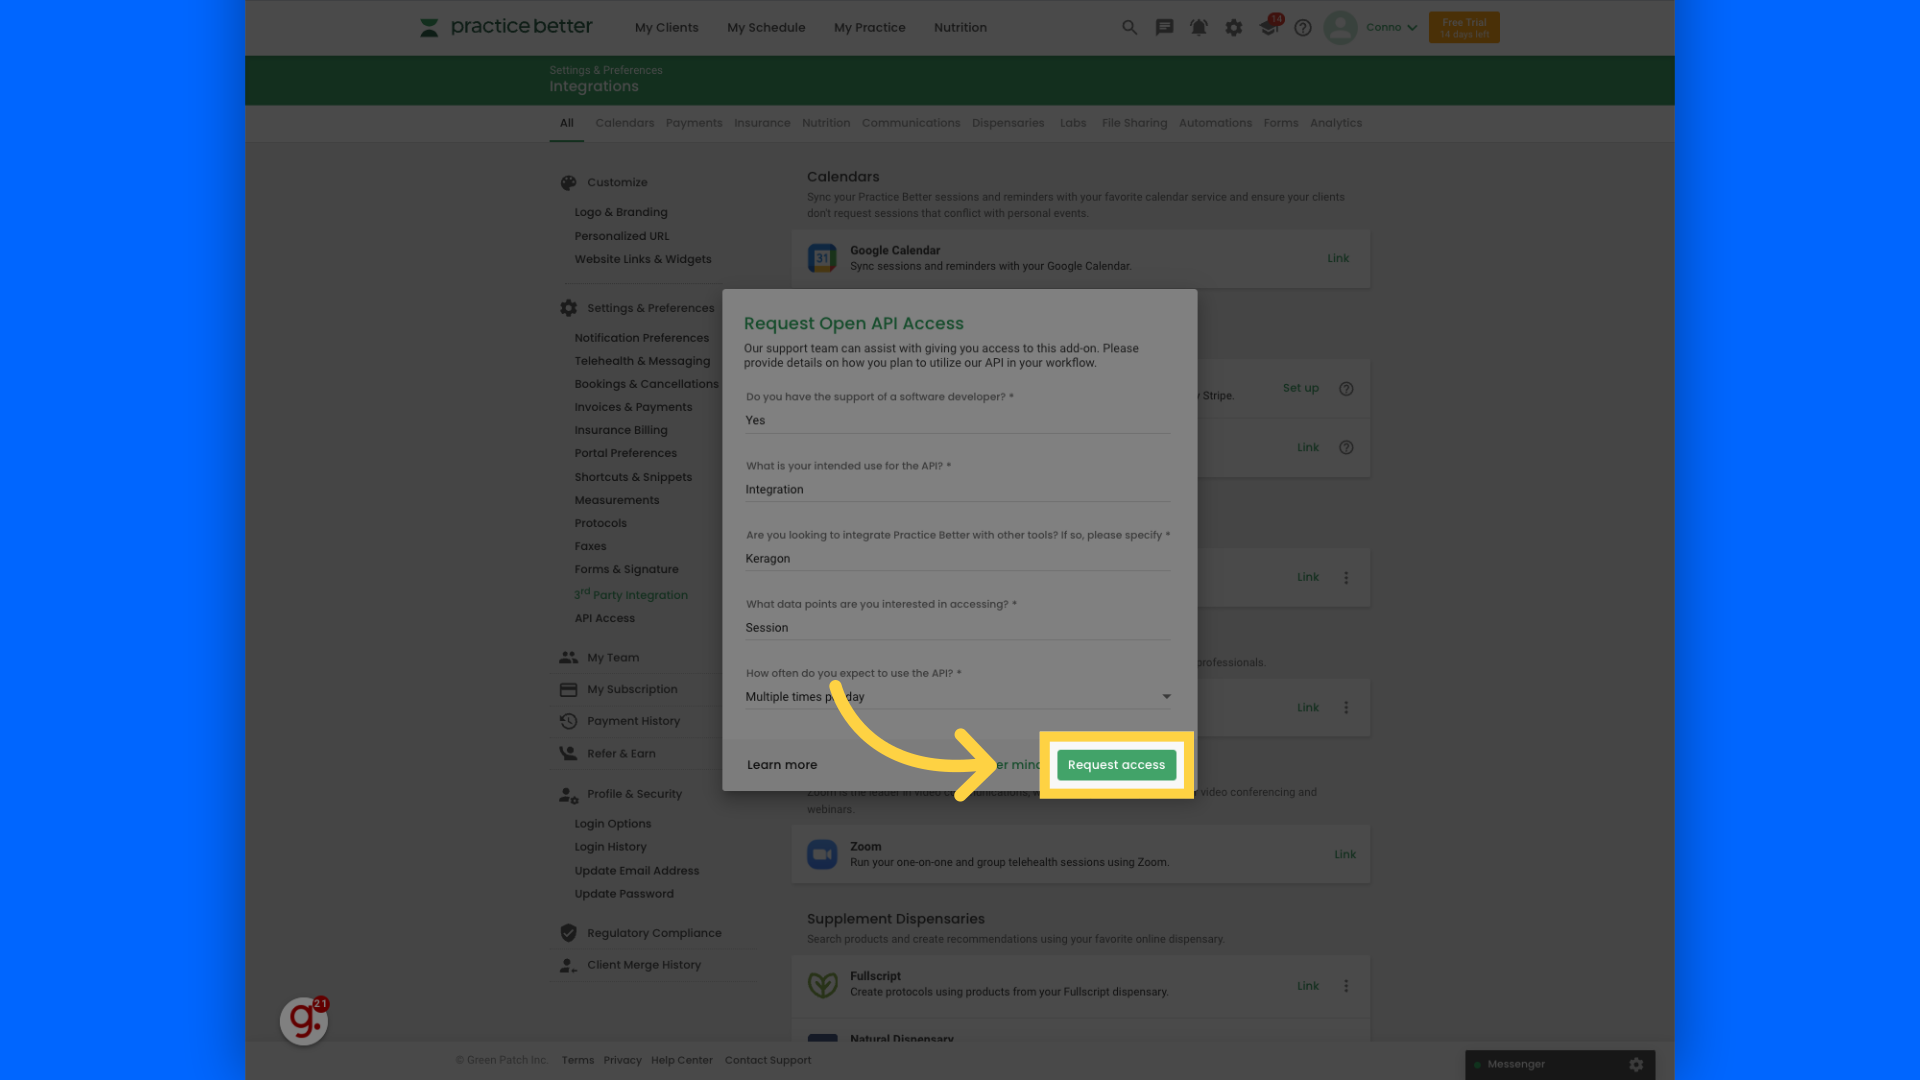Click the Practice Better logo
Image resolution: width=1920 pixels, height=1080 pixels.
506,27
